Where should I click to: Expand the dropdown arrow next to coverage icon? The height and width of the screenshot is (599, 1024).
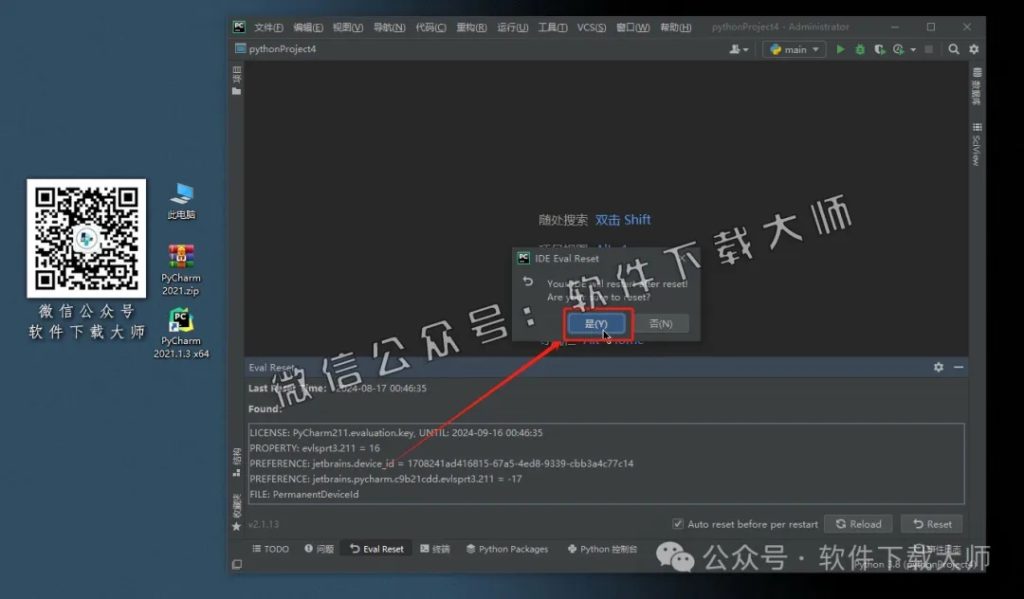(913, 48)
